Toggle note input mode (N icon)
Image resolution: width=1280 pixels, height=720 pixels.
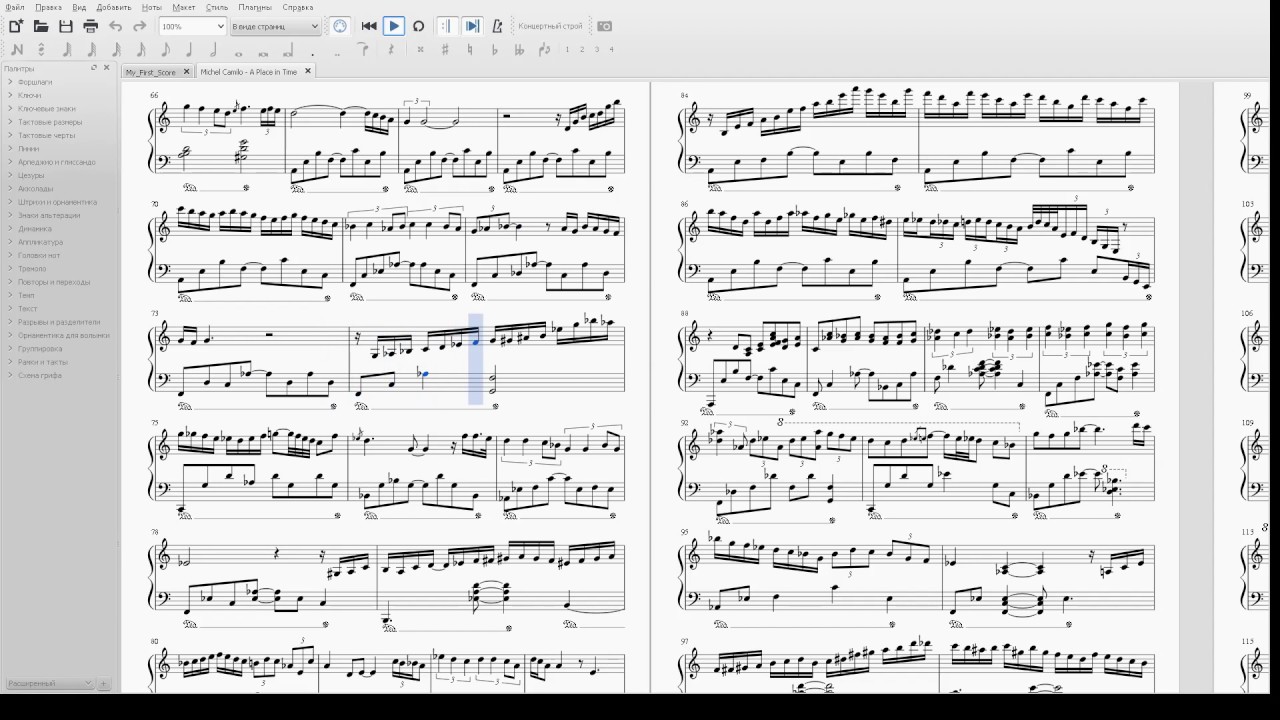[x=16, y=49]
